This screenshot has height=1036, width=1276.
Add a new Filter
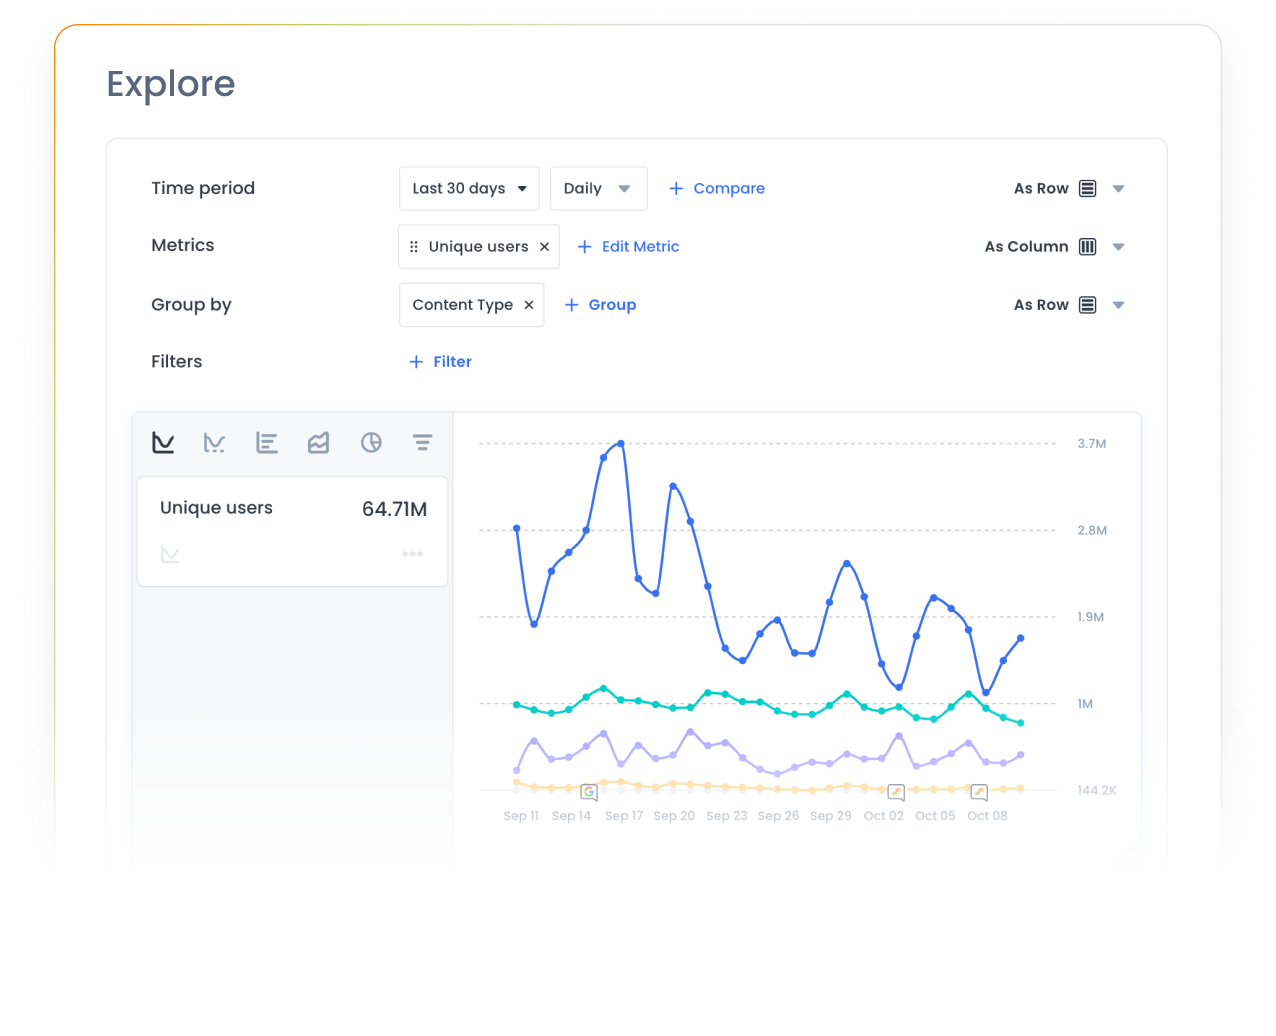point(440,362)
